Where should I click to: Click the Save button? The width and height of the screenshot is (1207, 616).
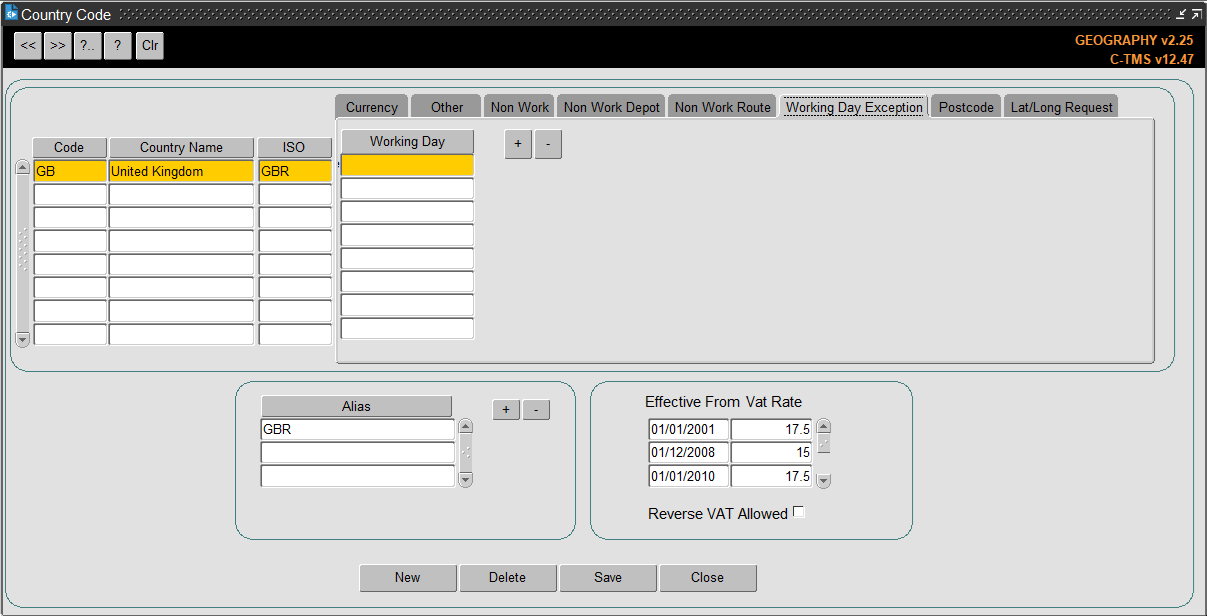[x=608, y=578]
